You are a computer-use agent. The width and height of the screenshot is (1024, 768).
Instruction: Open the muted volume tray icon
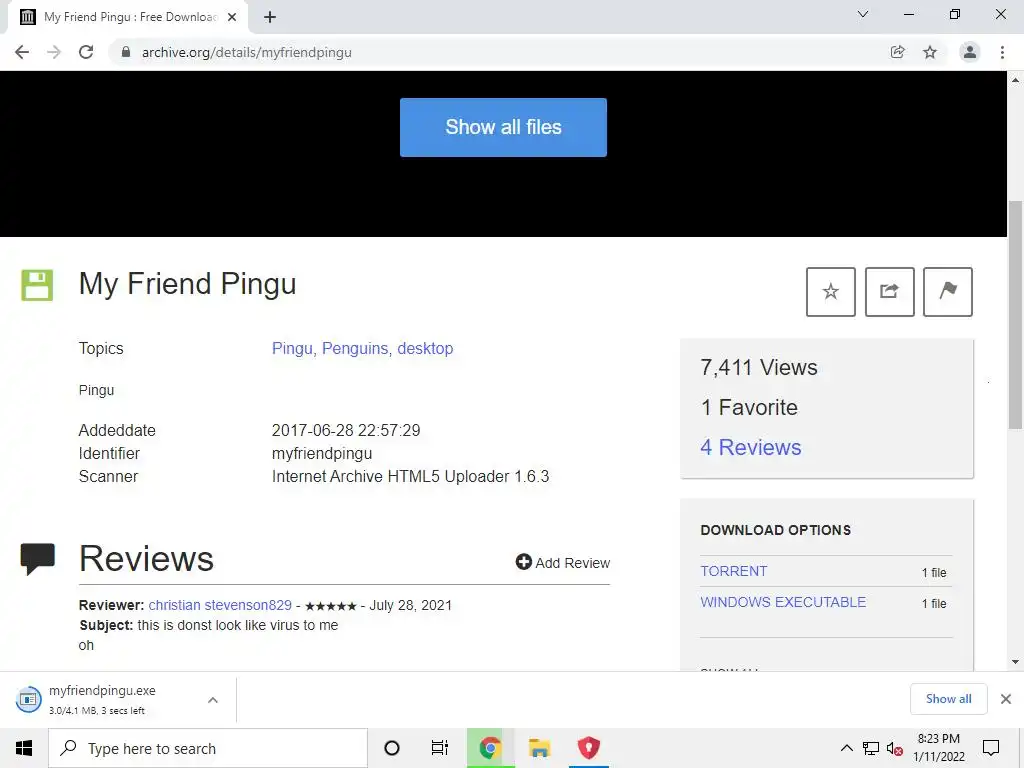click(x=895, y=748)
